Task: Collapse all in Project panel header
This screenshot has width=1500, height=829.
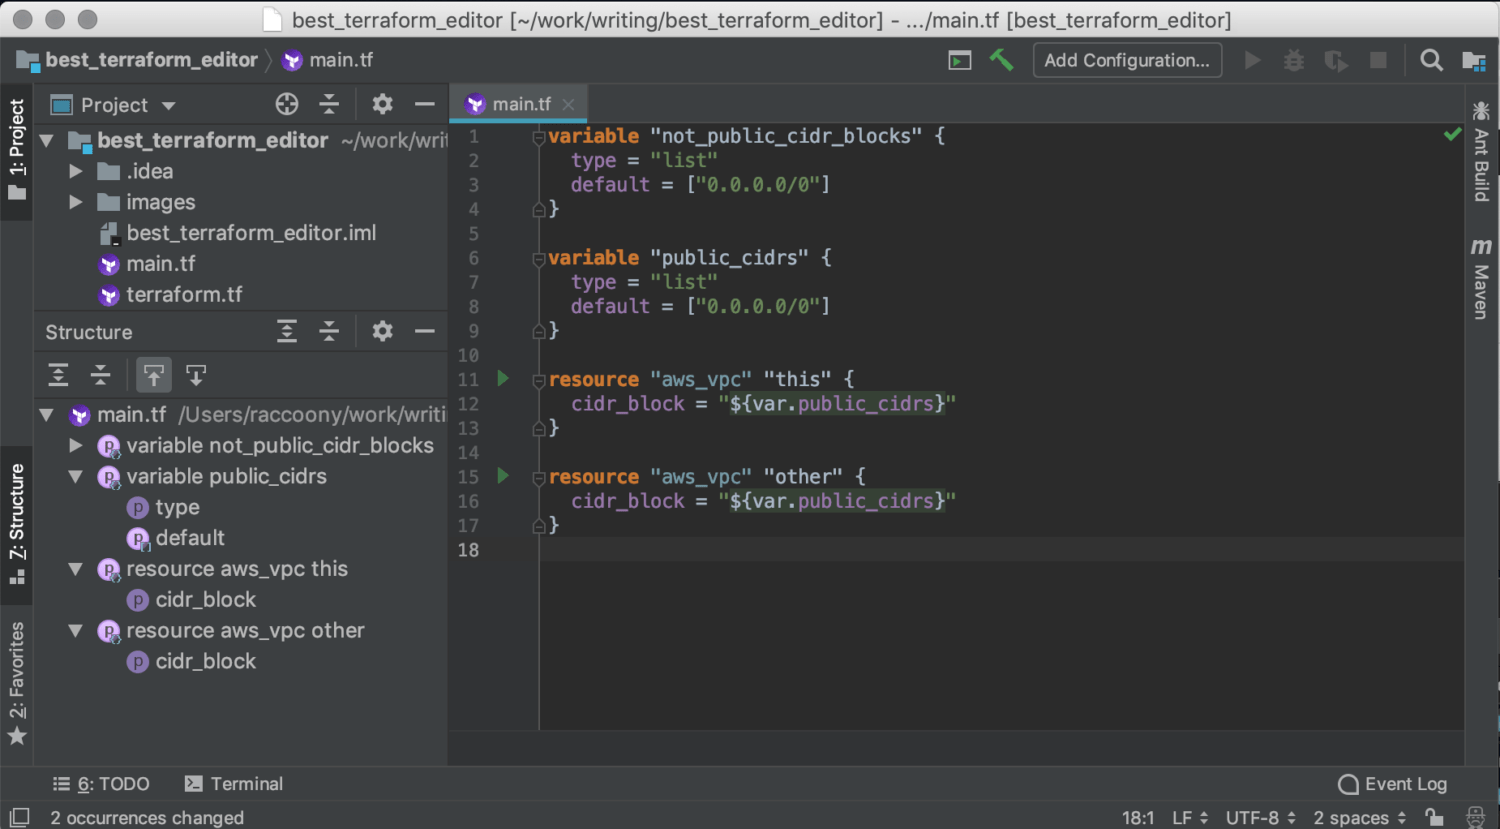Action: 329,104
